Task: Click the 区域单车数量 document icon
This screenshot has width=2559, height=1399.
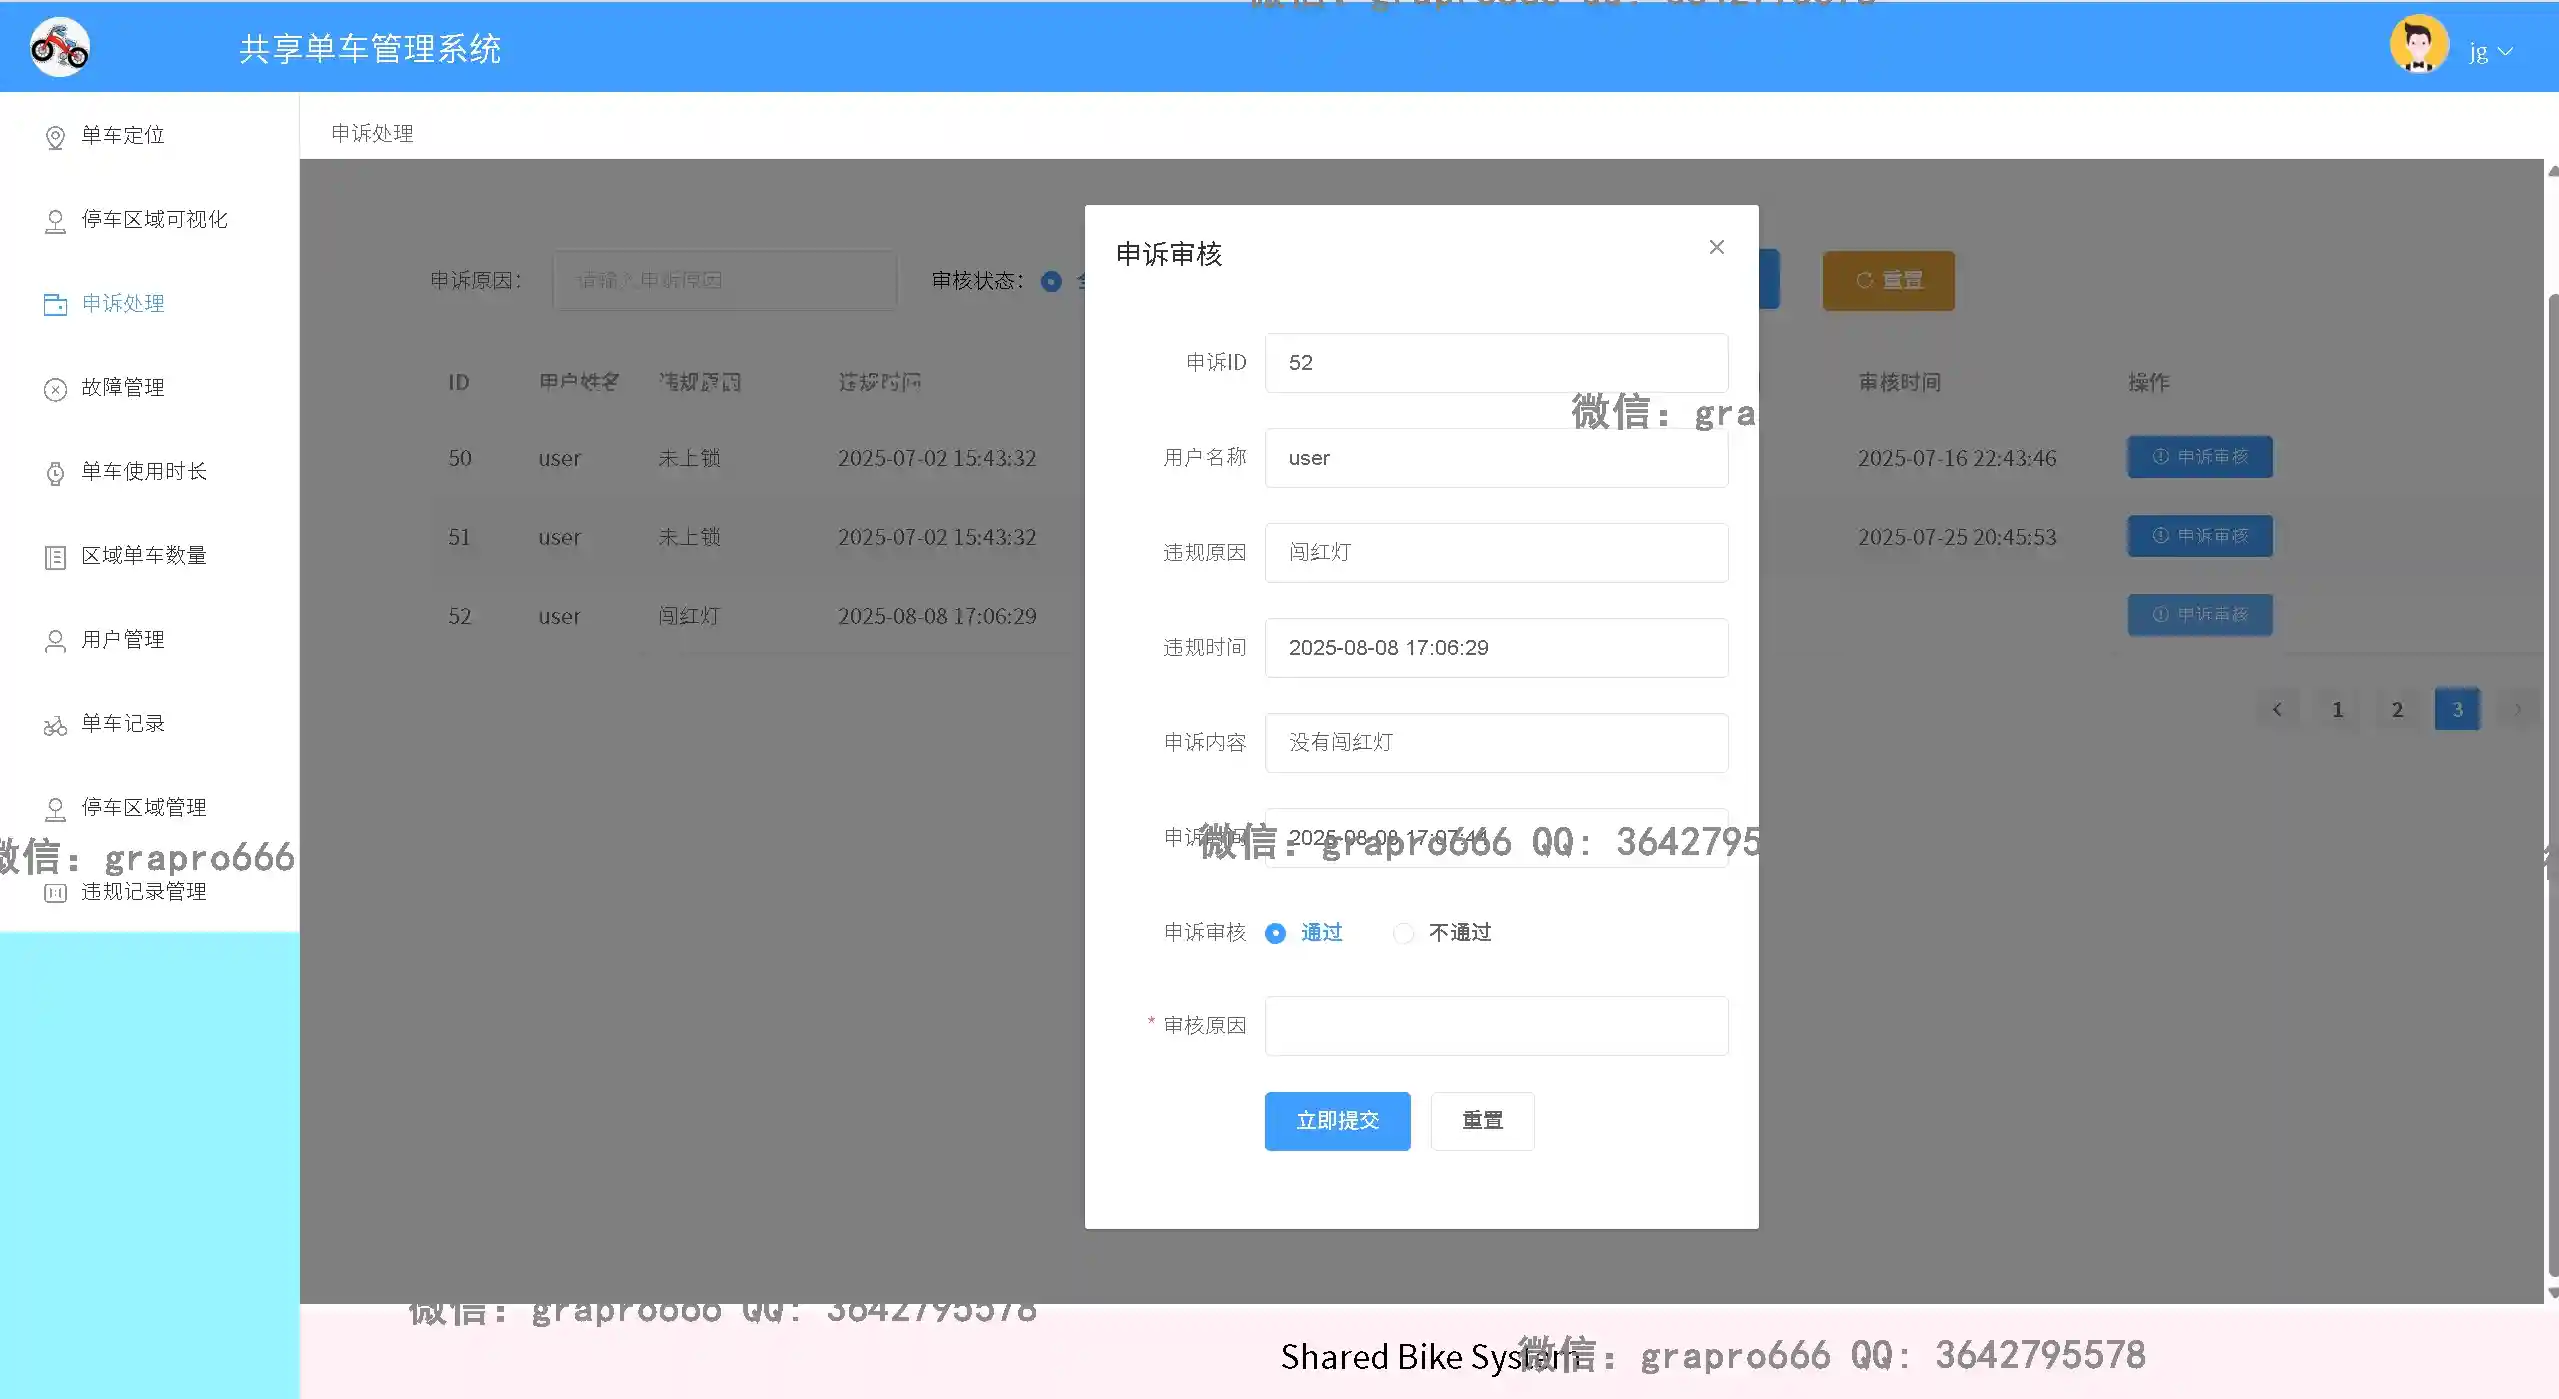Action: click(55, 557)
